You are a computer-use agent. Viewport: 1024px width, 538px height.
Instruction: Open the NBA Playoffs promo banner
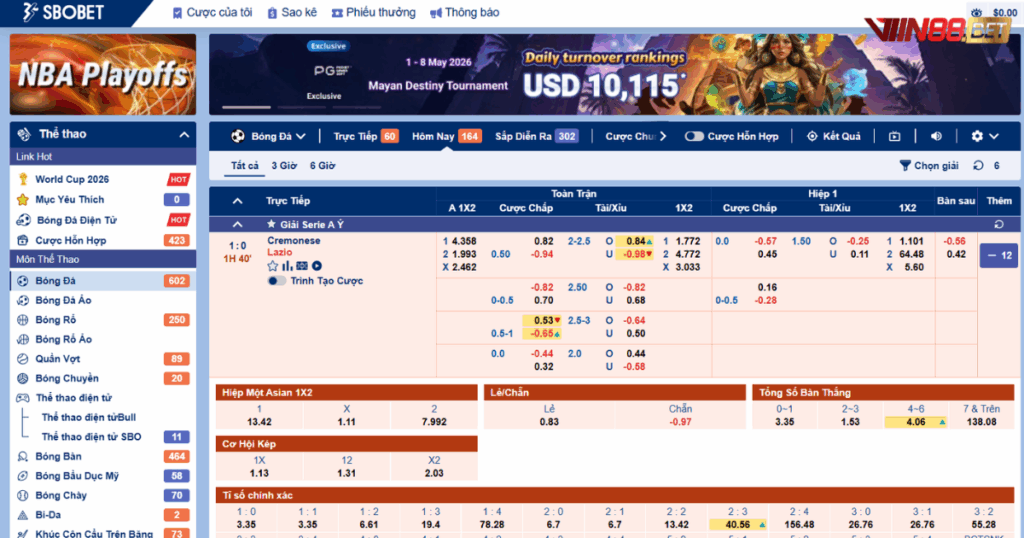[x=103, y=74]
